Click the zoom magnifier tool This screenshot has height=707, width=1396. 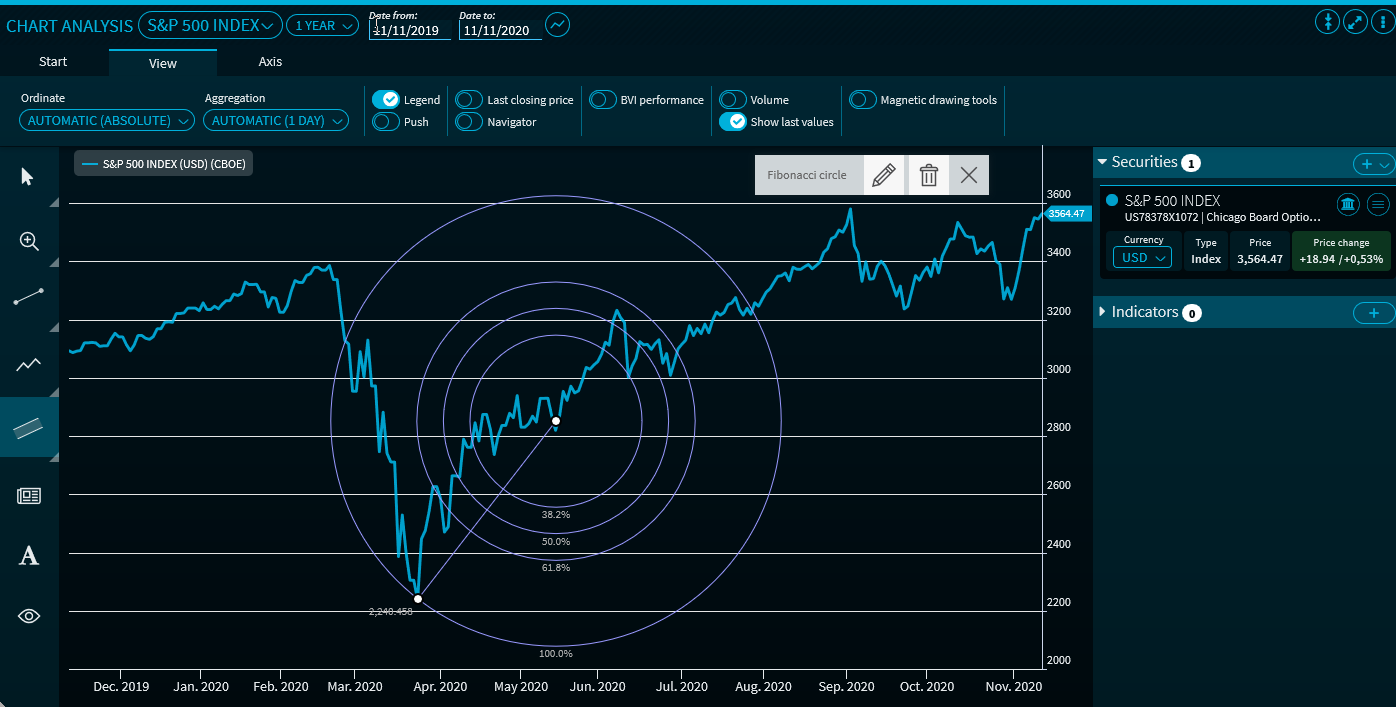(x=29, y=241)
